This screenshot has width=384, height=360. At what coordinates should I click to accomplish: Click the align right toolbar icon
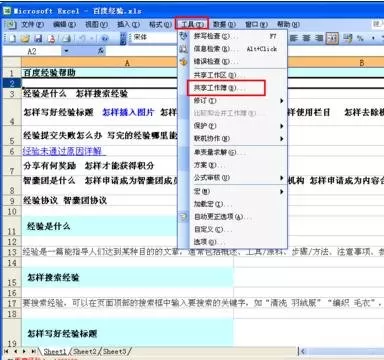coord(319,38)
